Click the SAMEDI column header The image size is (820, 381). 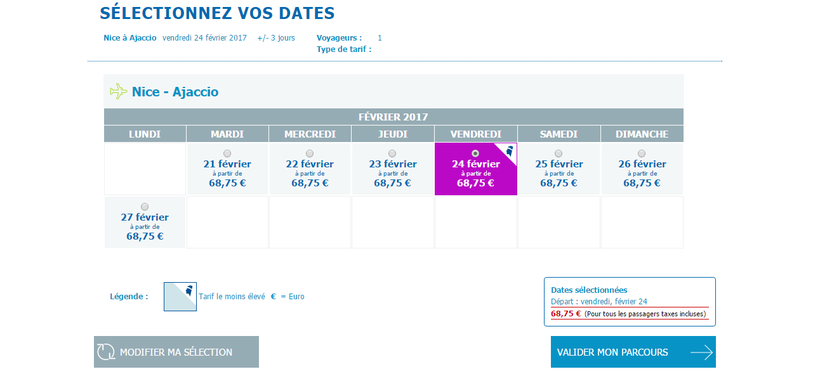click(x=559, y=134)
